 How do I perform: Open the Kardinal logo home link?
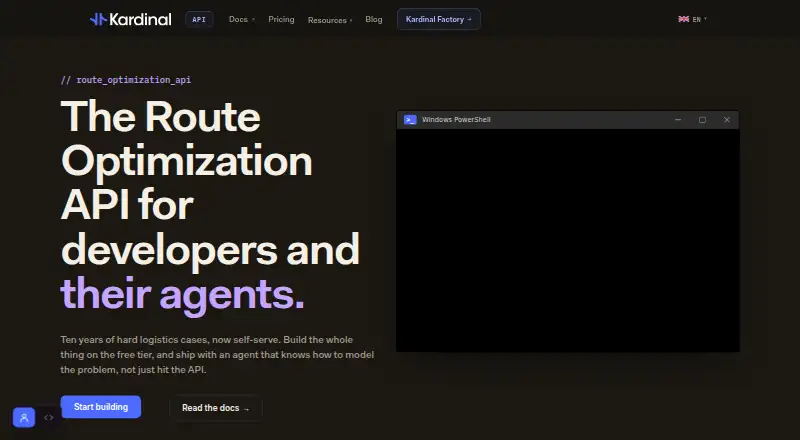pos(131,19)
